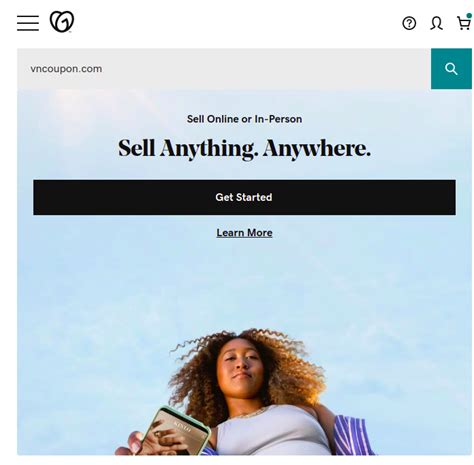This screenshot has width=474, height=465.
Task: Click the purple striped sleeve in the hero photo
Action: click(353, 435)
